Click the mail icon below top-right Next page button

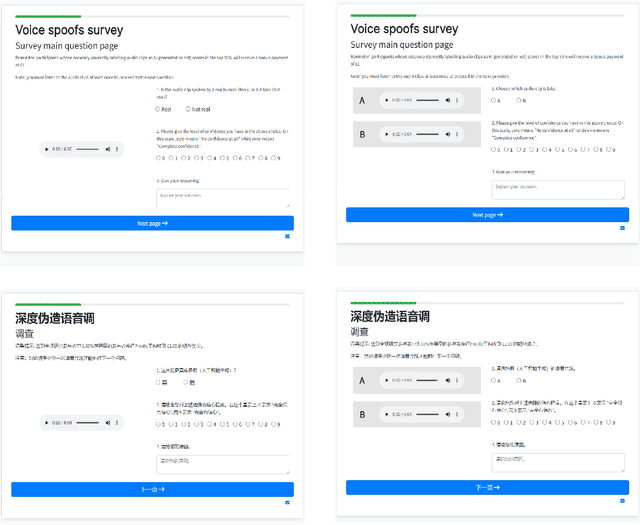click(622, 228)
